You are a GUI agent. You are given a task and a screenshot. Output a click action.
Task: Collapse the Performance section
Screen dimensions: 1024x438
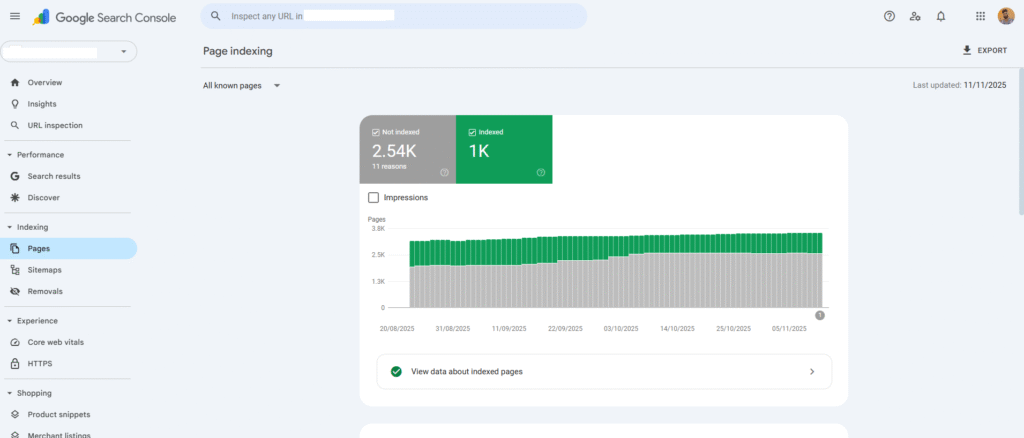click(10, 155)
